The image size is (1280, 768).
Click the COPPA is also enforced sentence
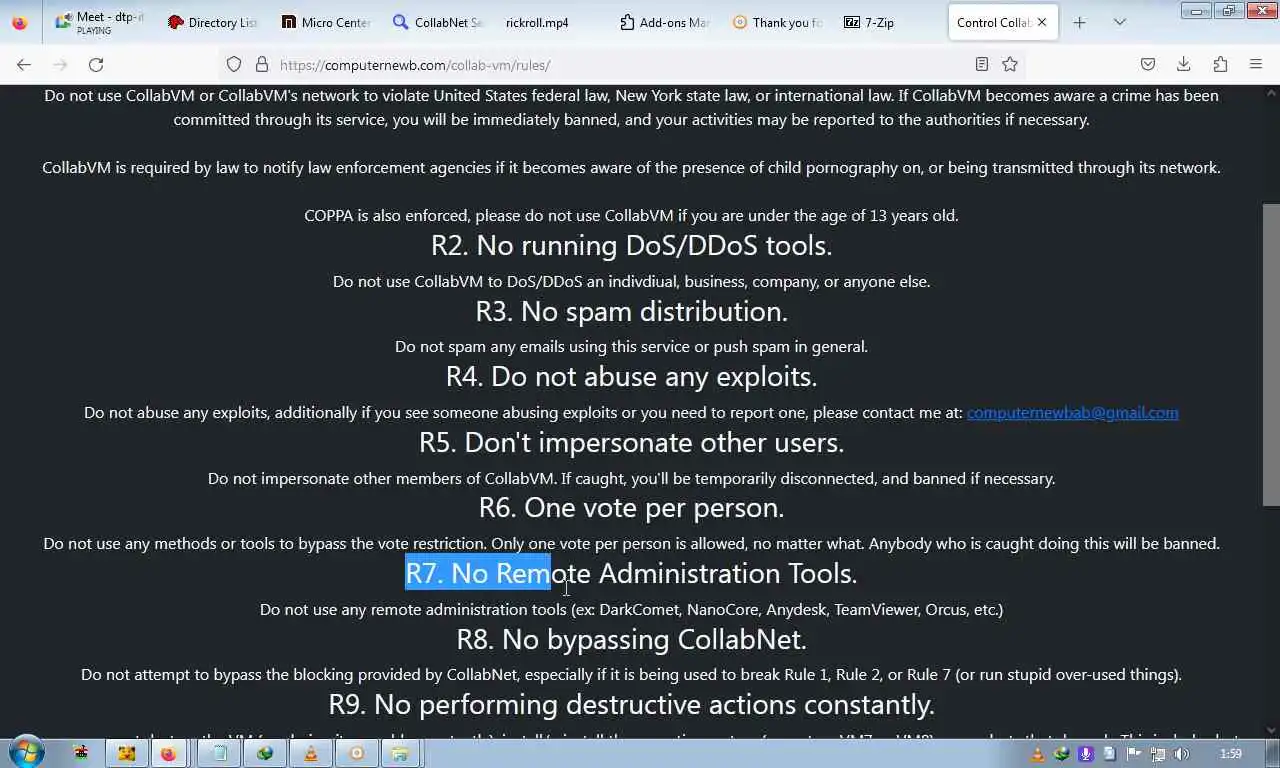click(631, 215)
